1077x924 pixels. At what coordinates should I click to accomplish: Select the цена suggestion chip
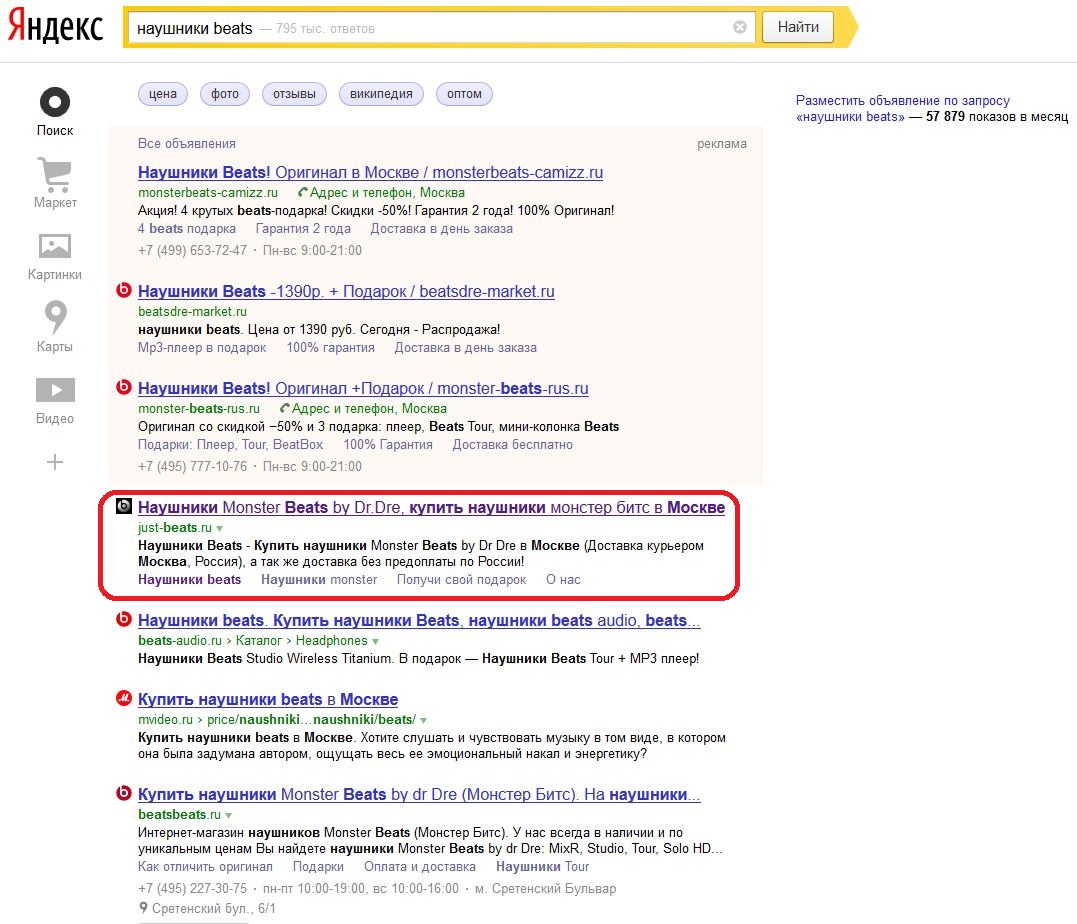pyautogui.click(x=163, y=94)
